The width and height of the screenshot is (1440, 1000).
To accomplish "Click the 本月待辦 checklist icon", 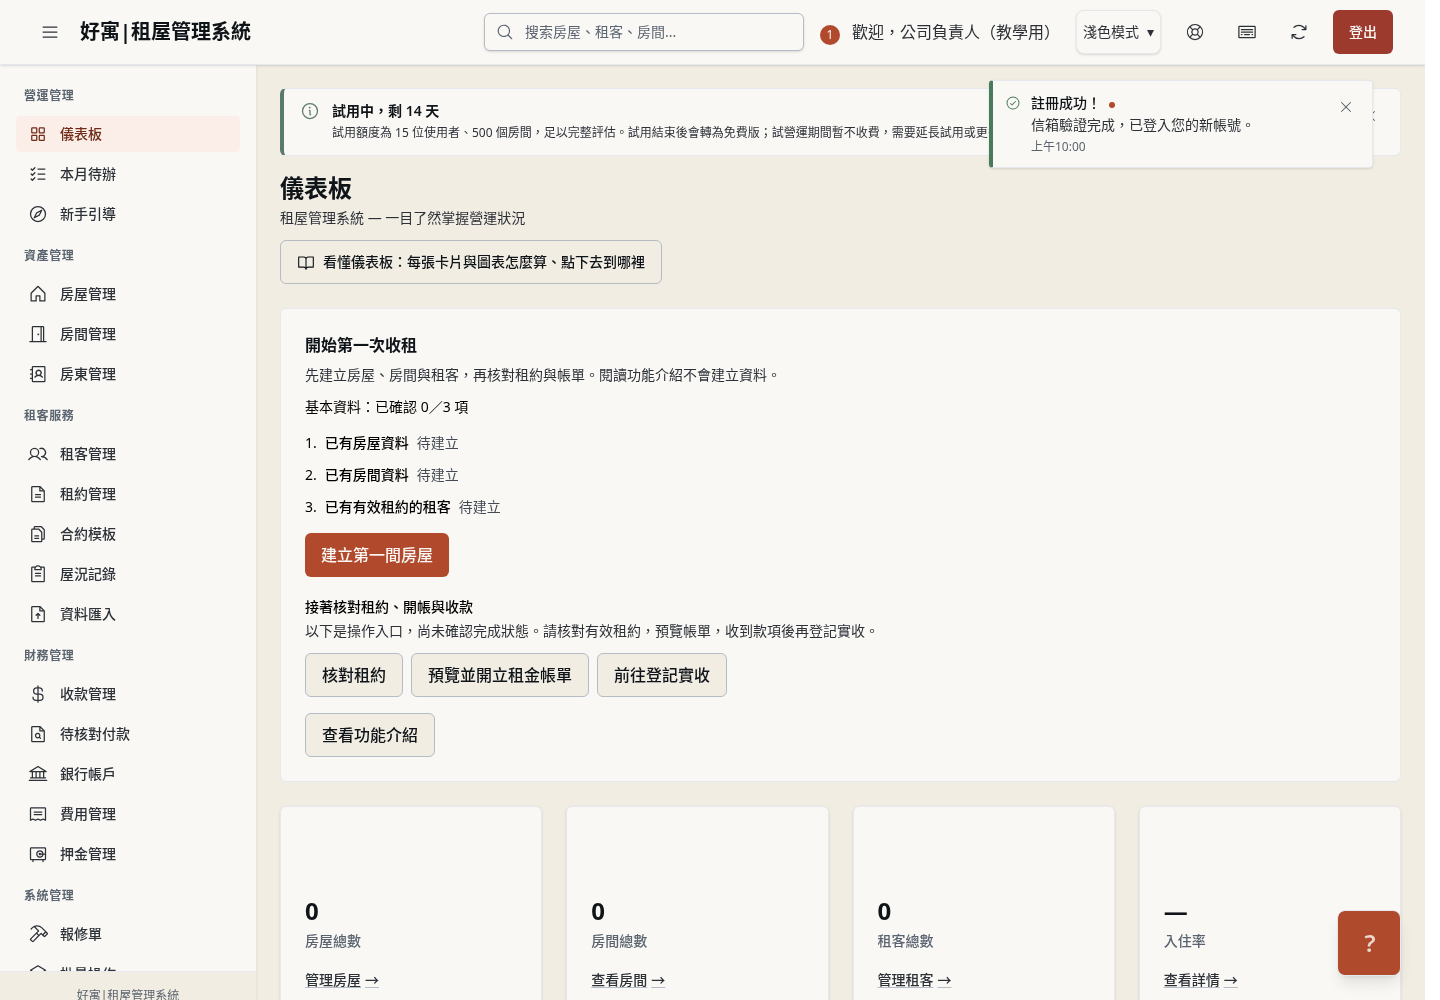I will coord(38,174).
